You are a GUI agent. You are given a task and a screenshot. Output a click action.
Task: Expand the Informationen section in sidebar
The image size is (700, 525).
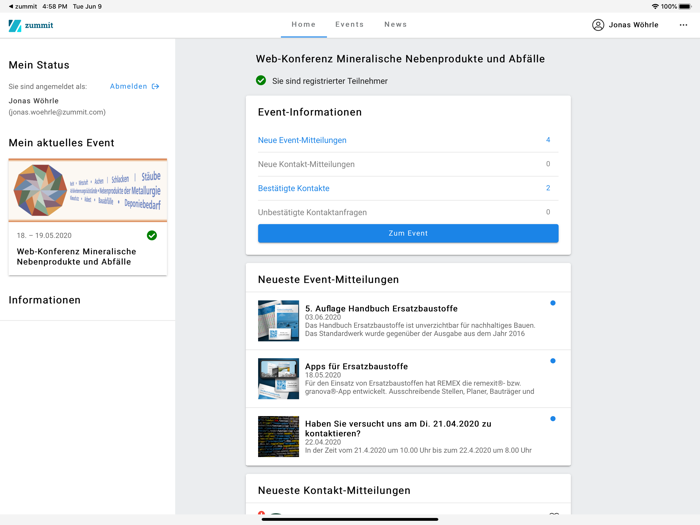click(x=45, y=300)
